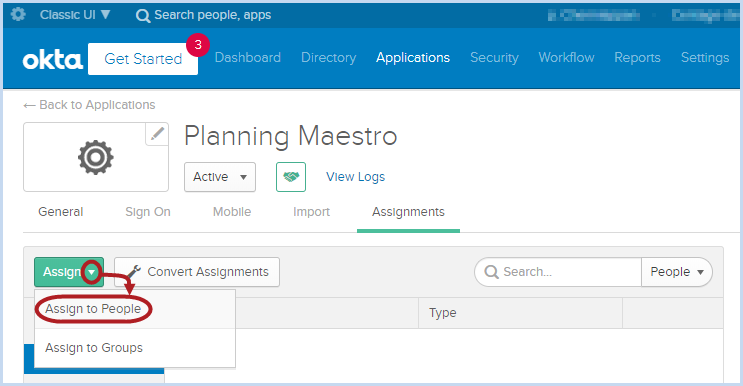This screenshot has height=386, width=743.
Task: Switch to the Import tab
Action: click(311, 212)
